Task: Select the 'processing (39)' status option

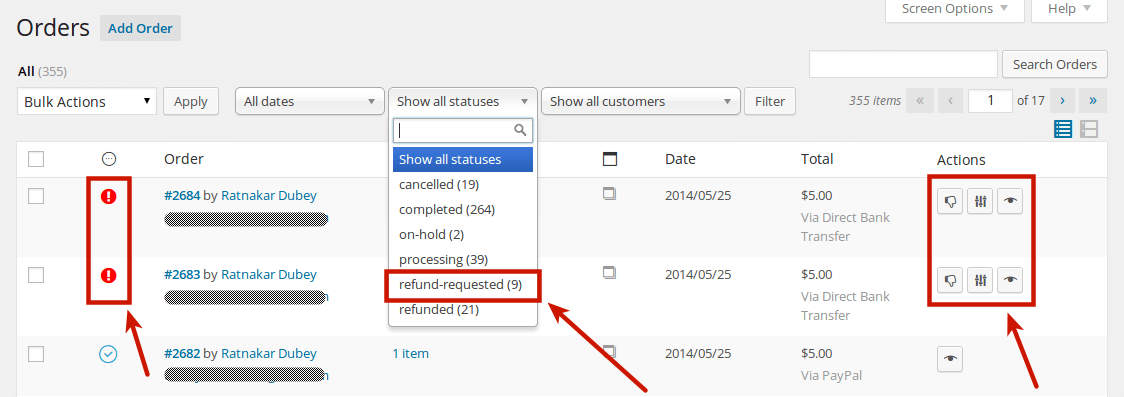Action: coord(462,259)
